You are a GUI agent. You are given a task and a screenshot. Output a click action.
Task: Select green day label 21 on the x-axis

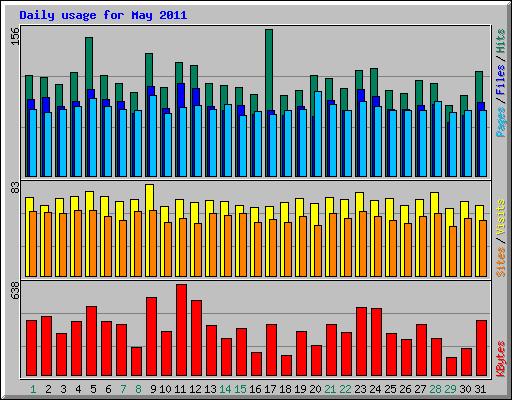click(330, 389)
